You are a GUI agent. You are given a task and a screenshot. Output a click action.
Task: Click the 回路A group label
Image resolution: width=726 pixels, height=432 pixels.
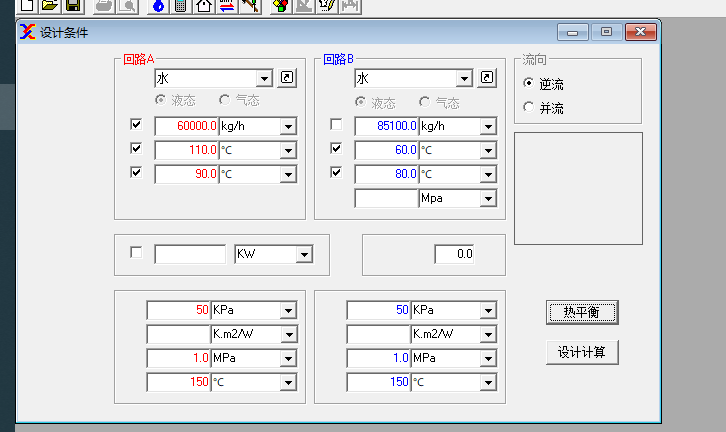(x=138, y=59)
